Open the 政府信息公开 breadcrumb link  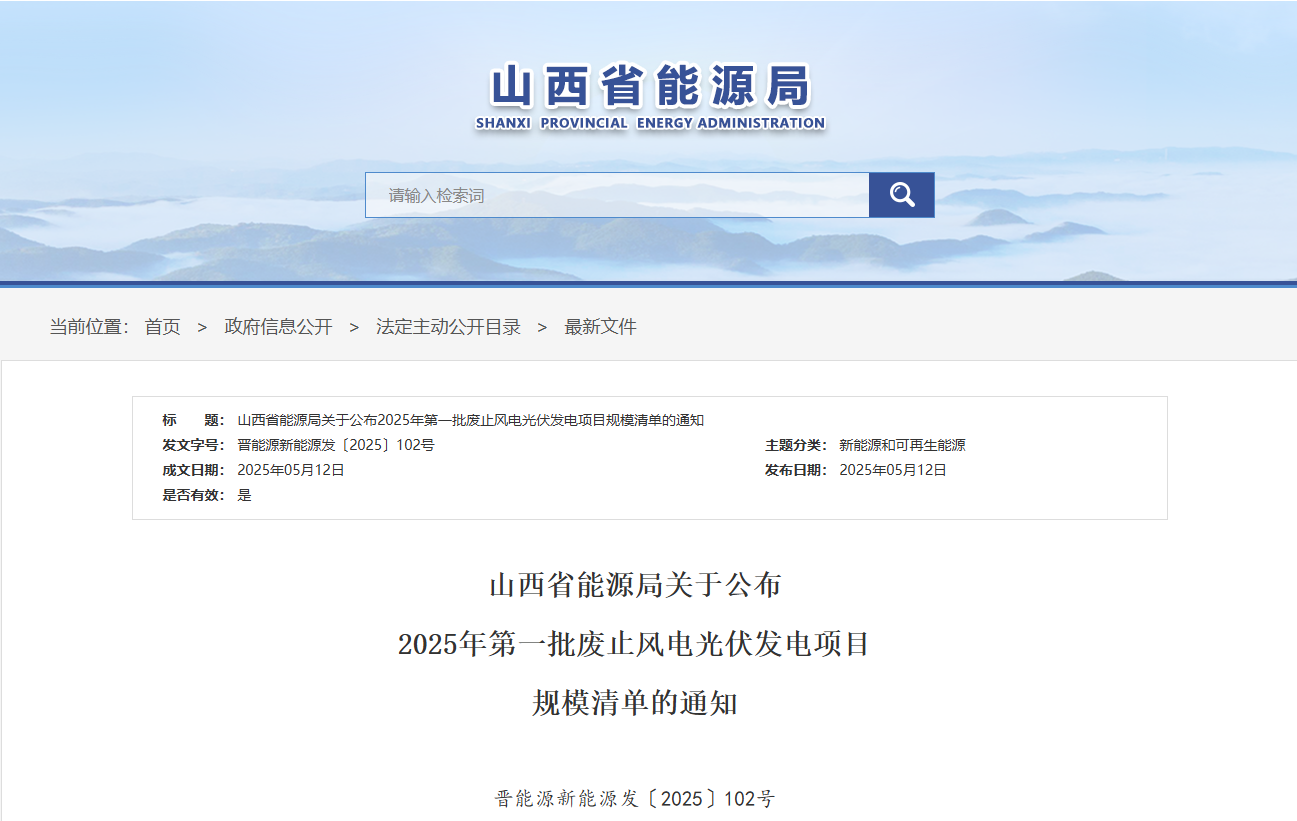click(278, 327)
